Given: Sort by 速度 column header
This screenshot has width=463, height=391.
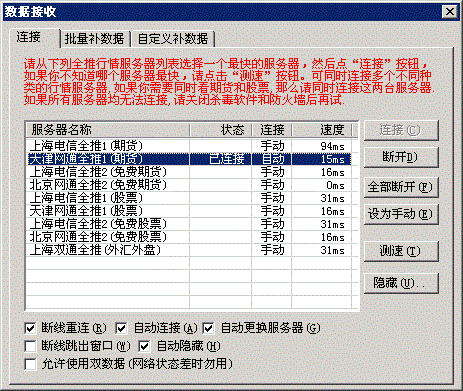Looking at the screenshot, I should point(322,130).
